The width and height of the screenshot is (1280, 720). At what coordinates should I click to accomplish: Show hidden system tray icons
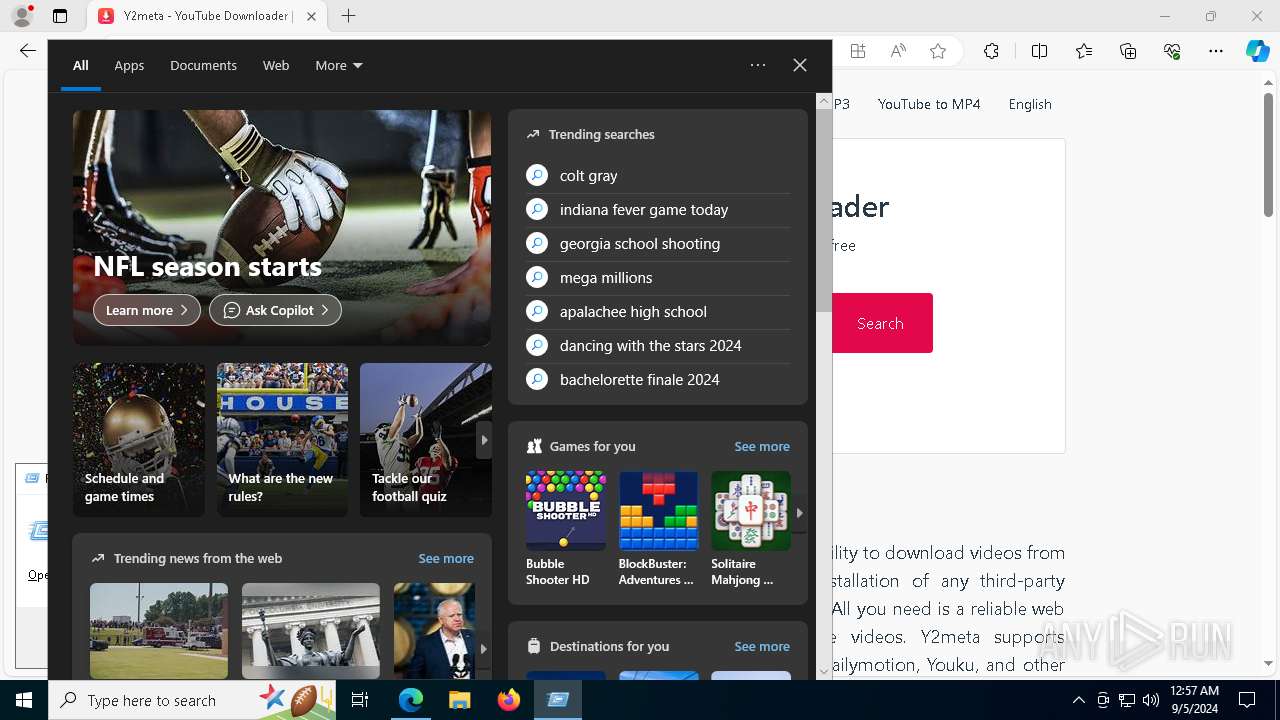1078,700
